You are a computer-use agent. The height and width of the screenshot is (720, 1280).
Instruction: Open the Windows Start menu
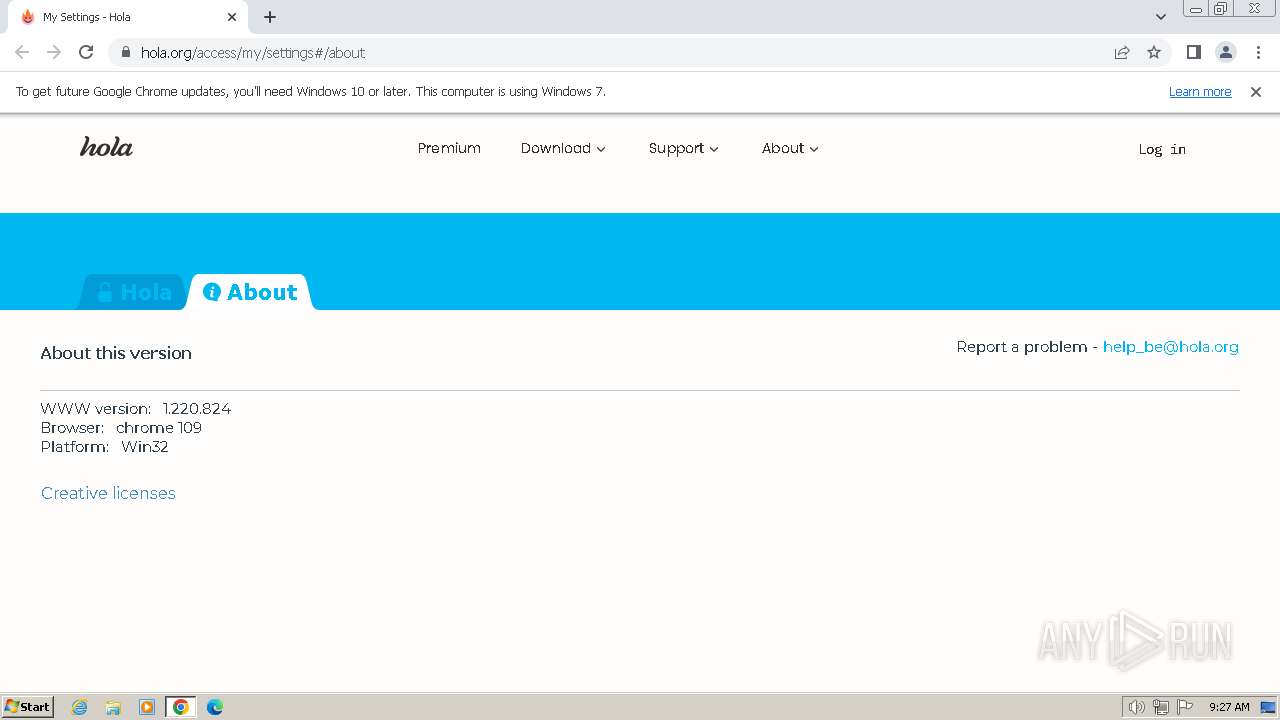(x=28, y=706)
